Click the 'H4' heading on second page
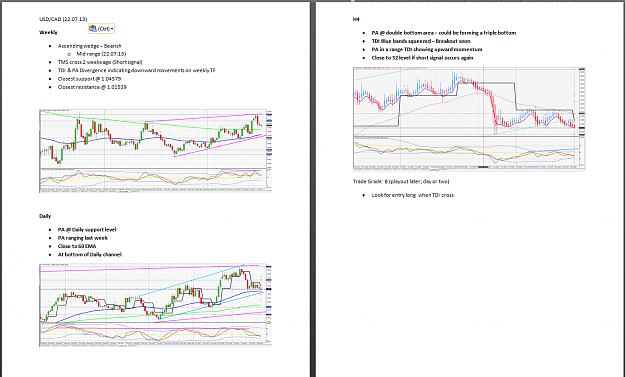 click(356, 19)
